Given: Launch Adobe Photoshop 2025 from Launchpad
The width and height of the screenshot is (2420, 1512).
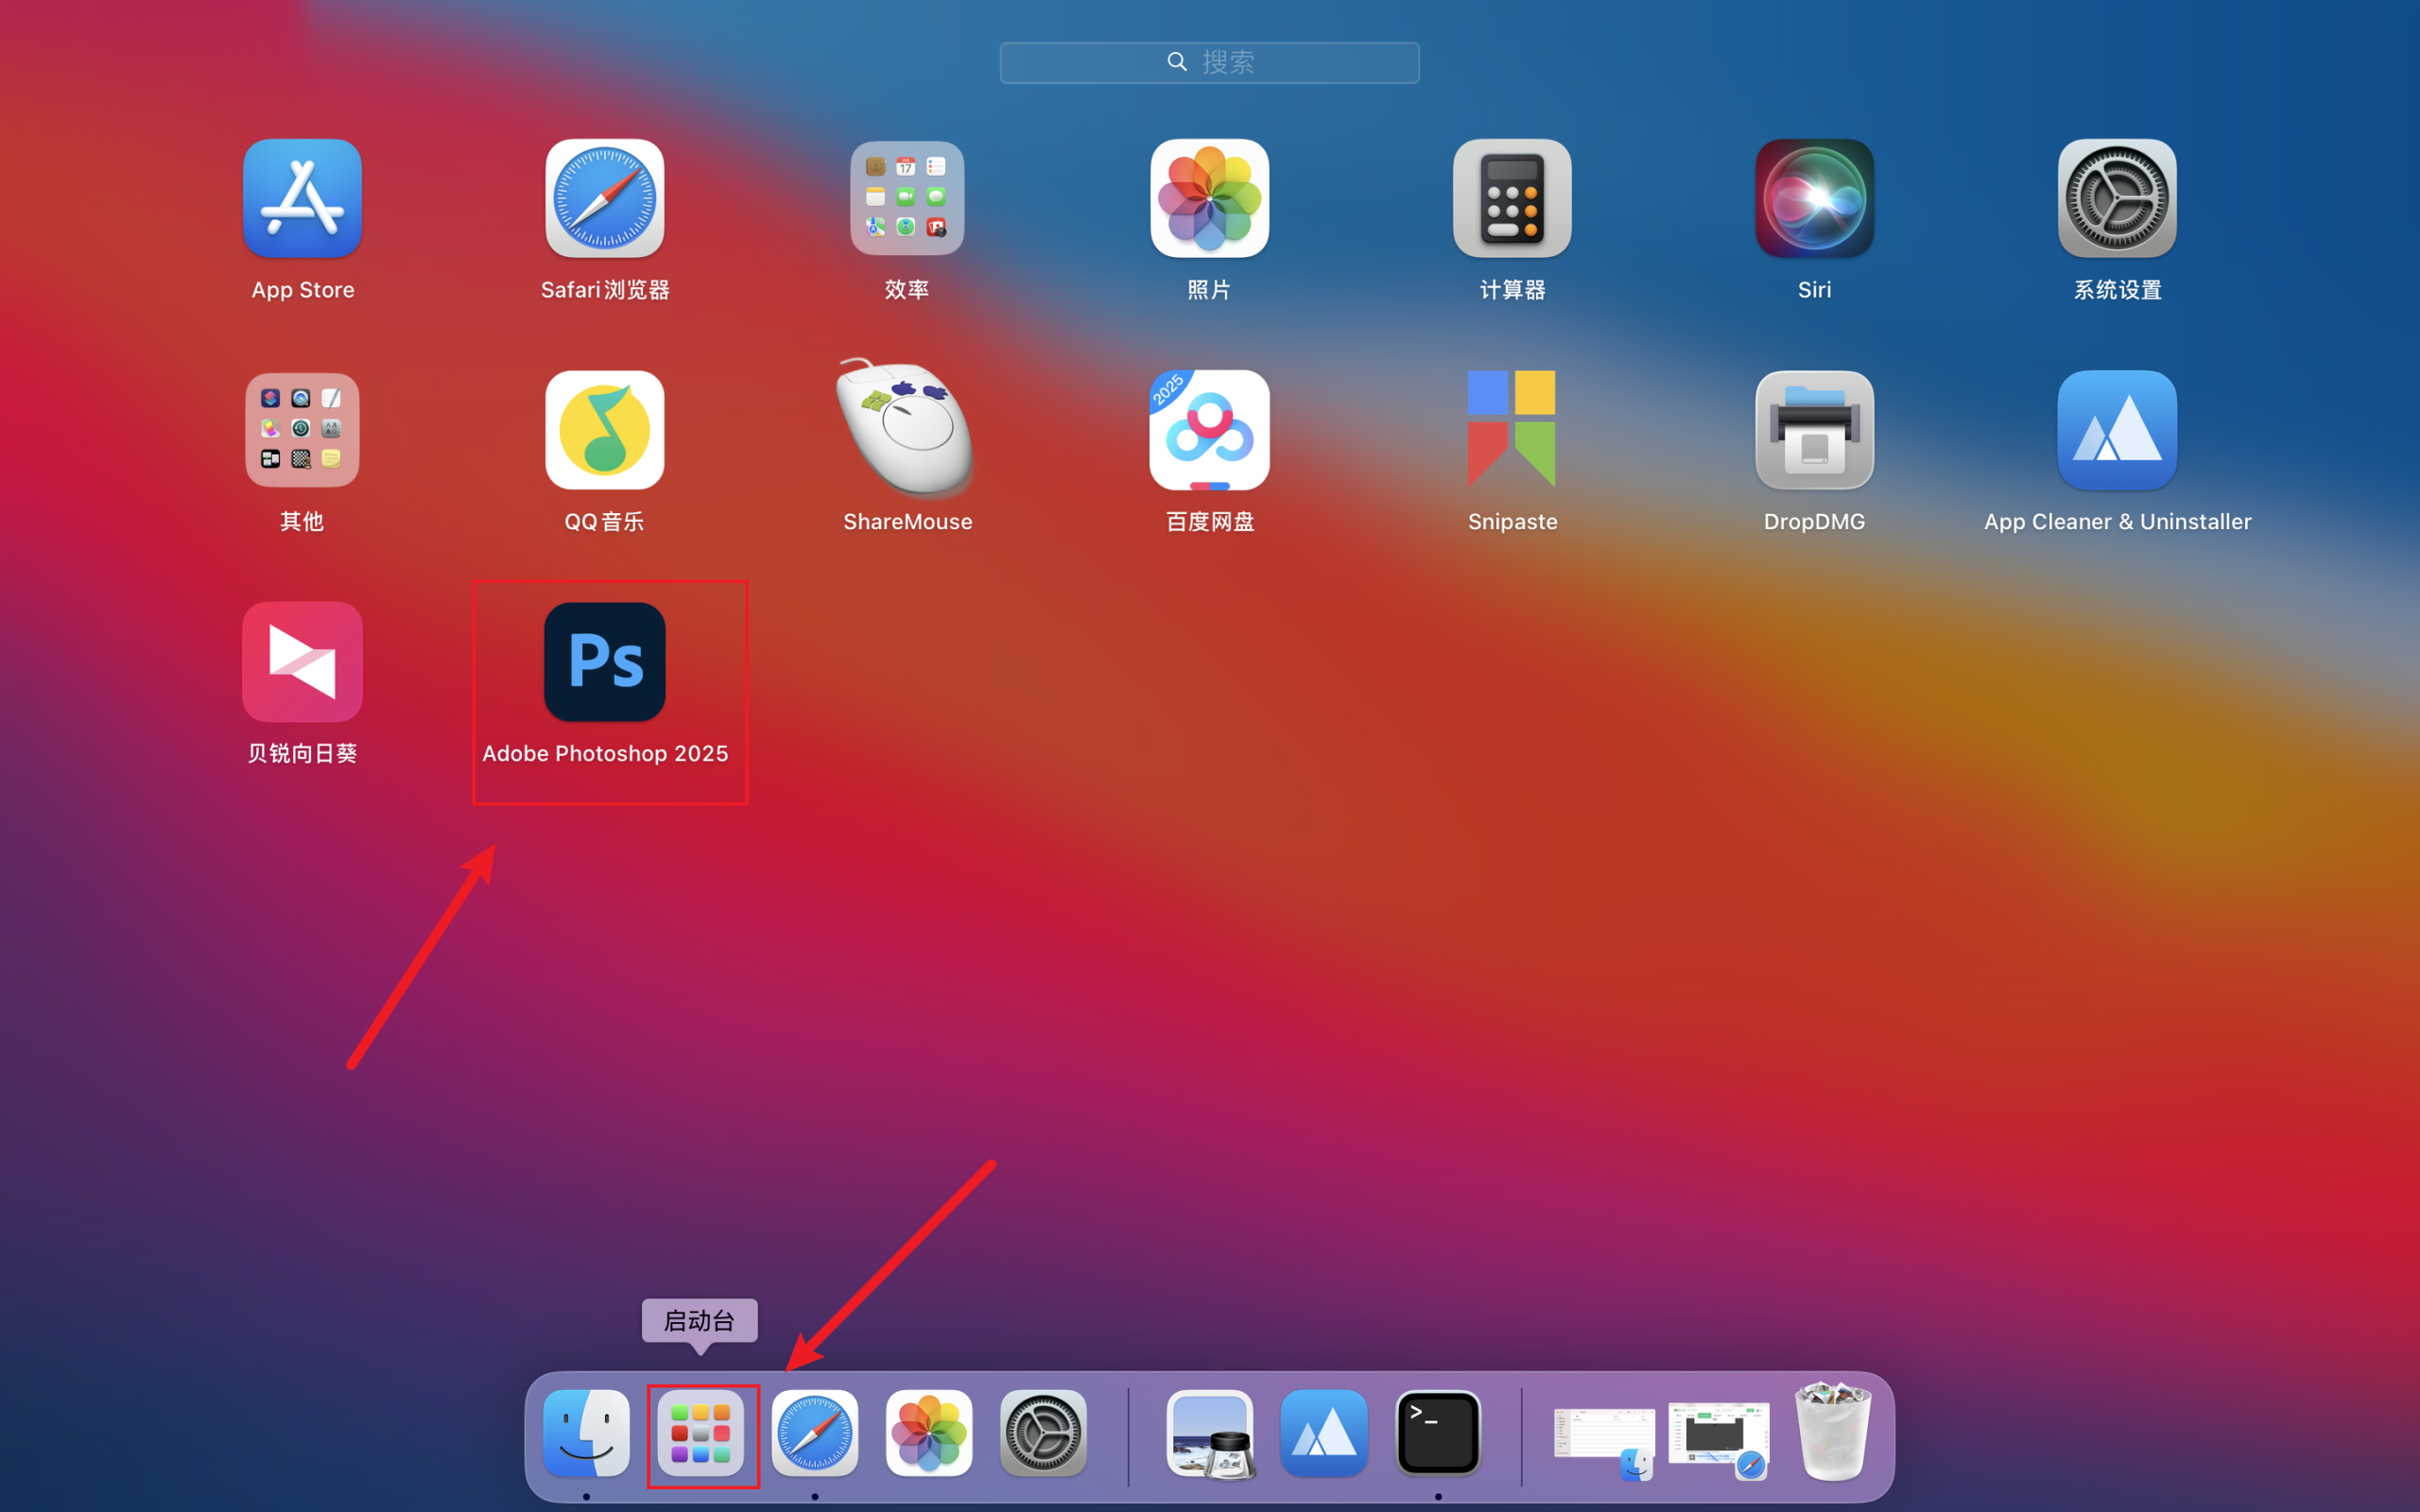Looking at the screenshot, I should 605,662.
